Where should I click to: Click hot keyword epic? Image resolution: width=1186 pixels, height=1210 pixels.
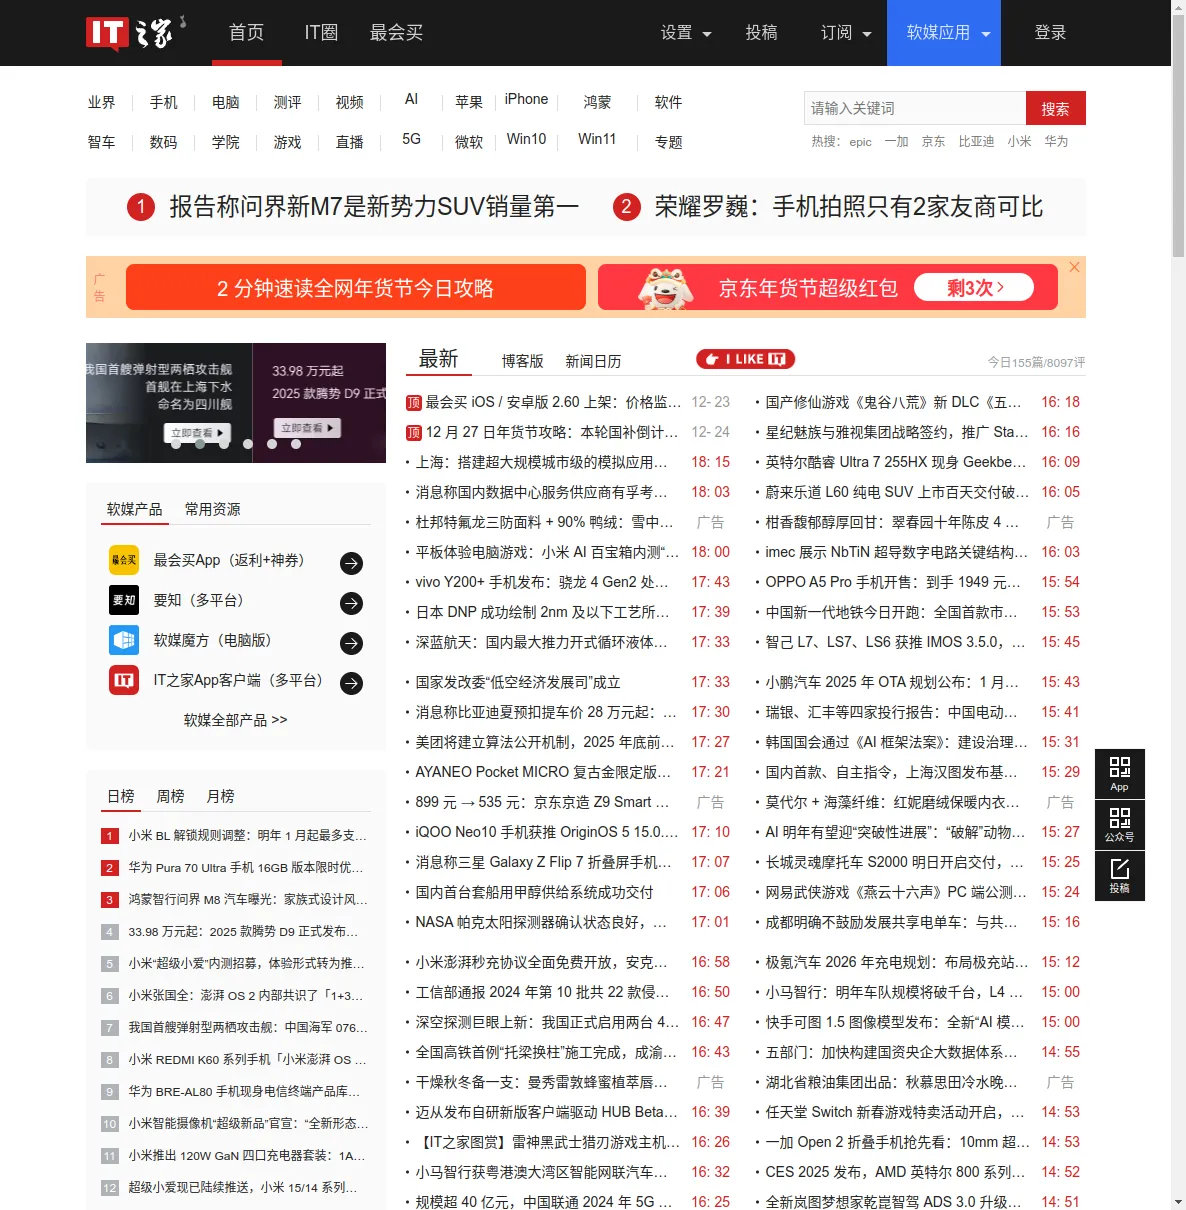click(860, 142)
